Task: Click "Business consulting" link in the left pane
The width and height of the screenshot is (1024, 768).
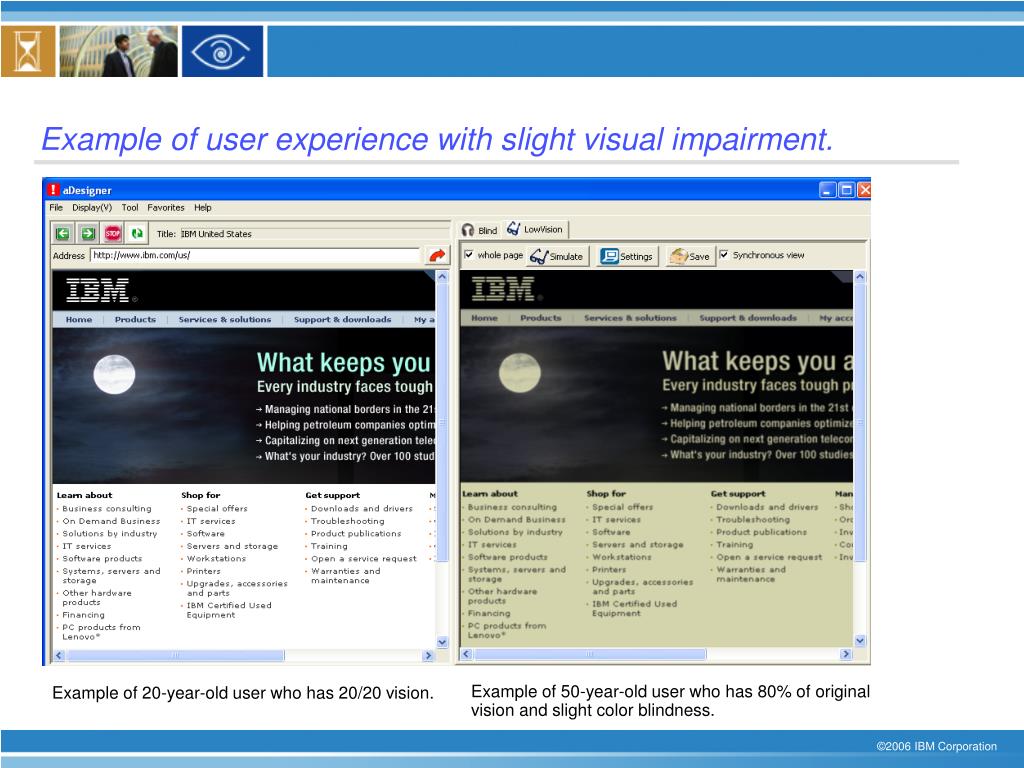Action: coord(106,509)
